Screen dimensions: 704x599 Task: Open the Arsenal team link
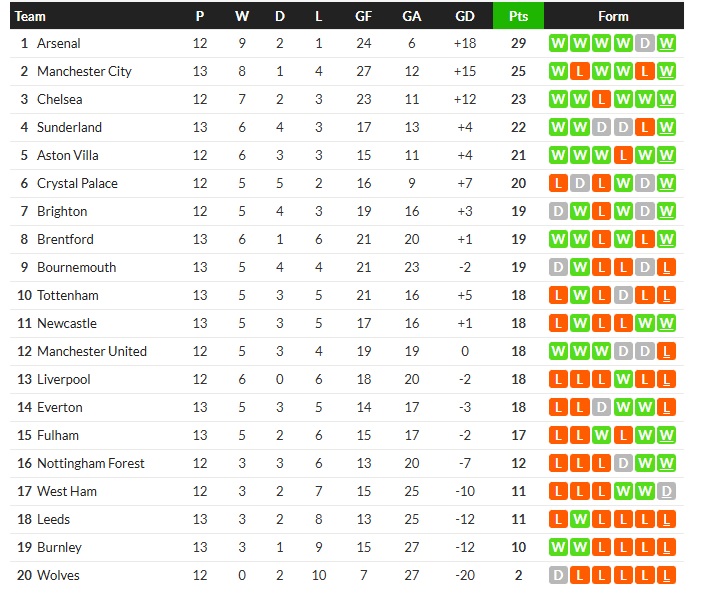pos(59,43)
